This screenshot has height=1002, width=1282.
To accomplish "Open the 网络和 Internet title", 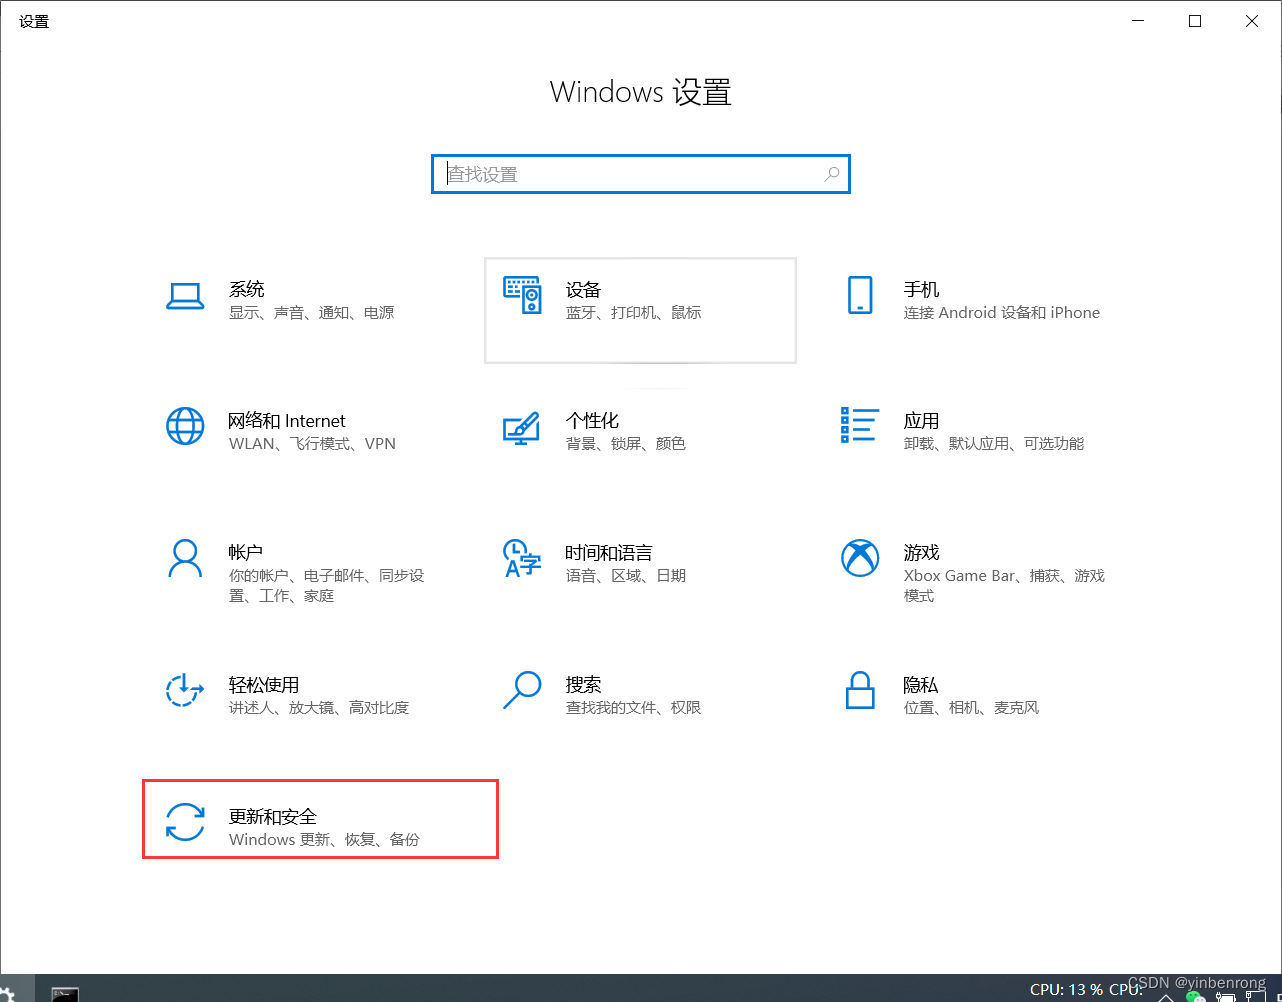I will pos(287,421).
